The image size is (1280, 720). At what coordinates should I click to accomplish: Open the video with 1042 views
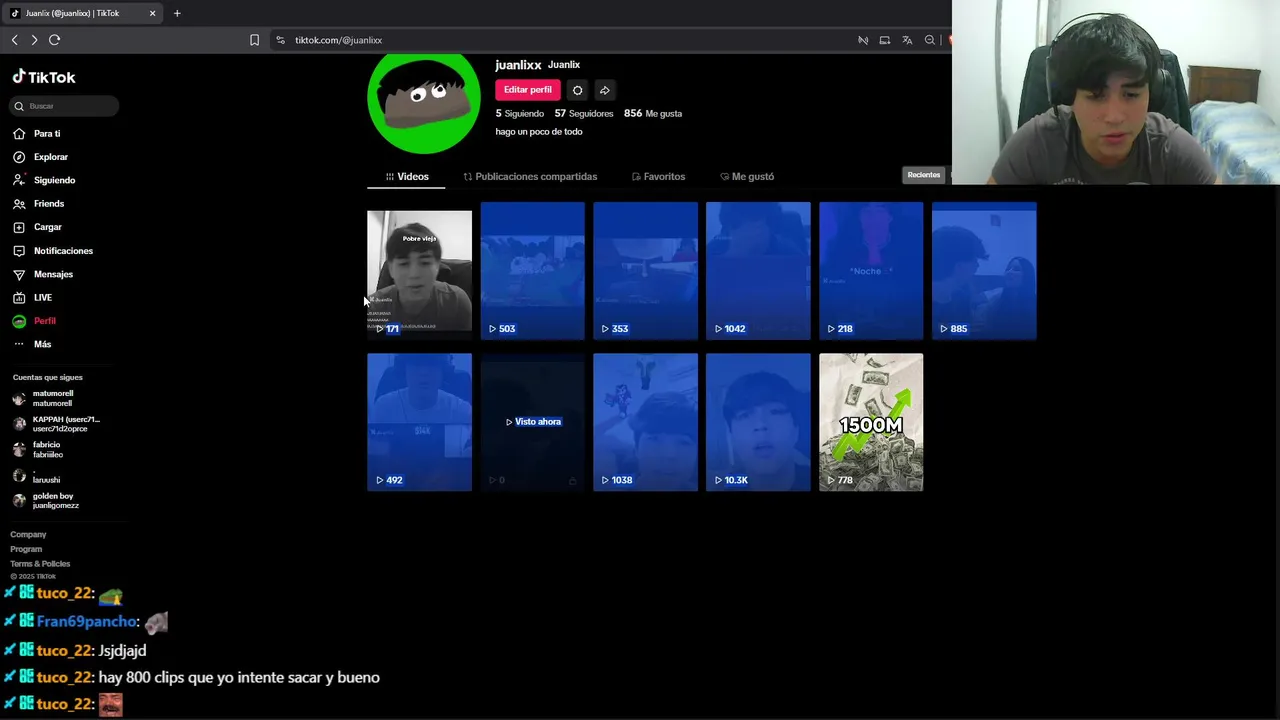point(758,271)
